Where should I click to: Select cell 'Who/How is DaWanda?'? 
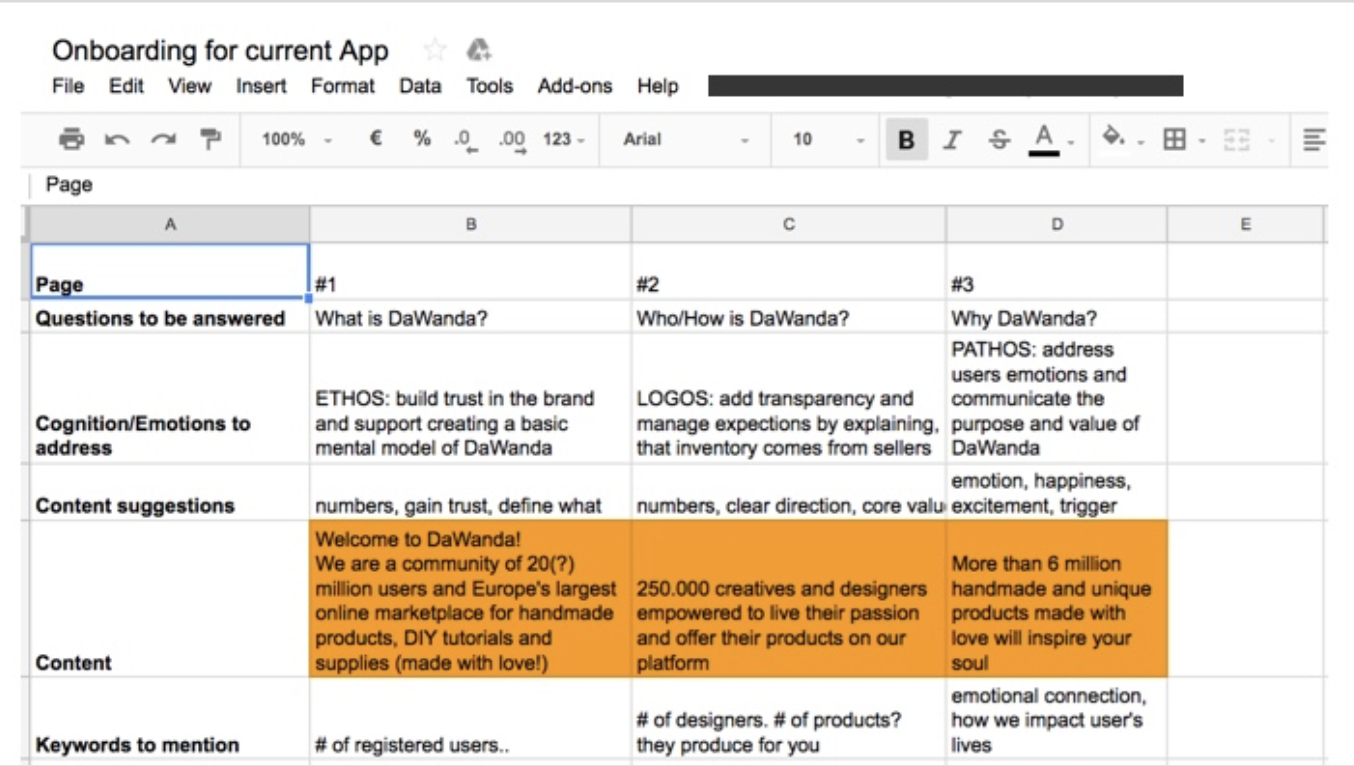pyautogui.click(x=788, y=318)
